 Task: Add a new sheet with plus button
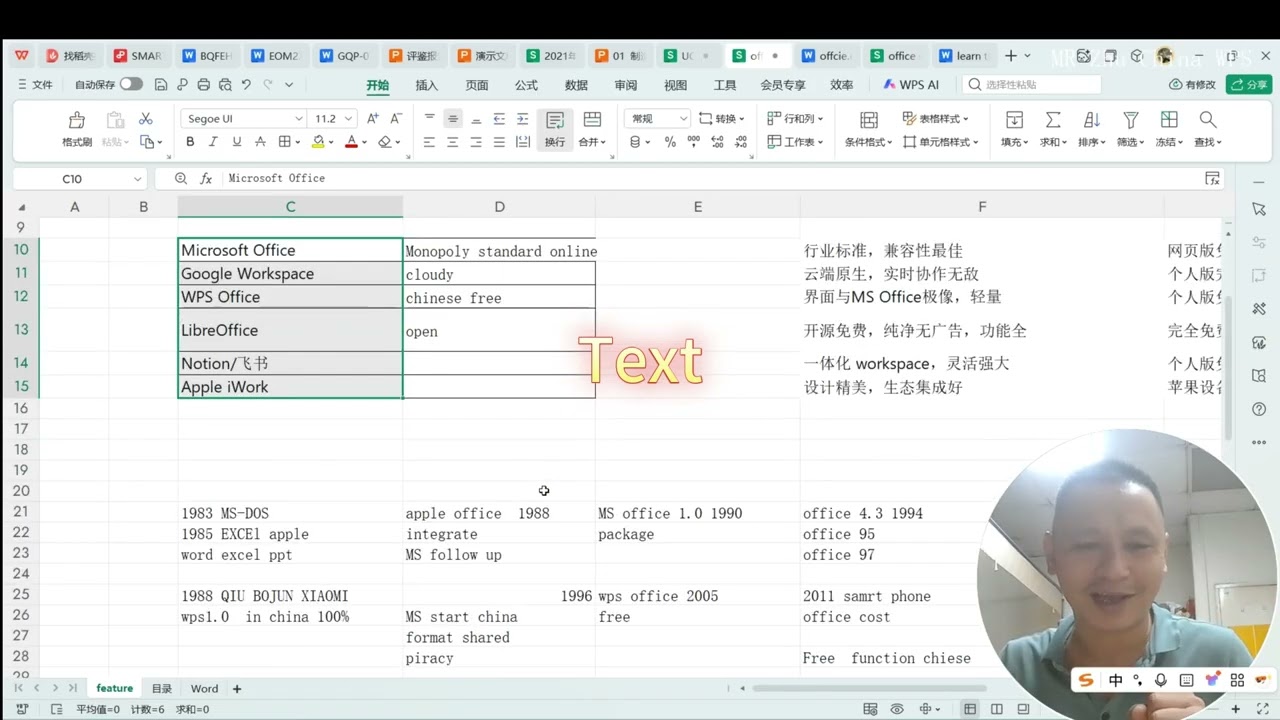[x=237, y=689]
